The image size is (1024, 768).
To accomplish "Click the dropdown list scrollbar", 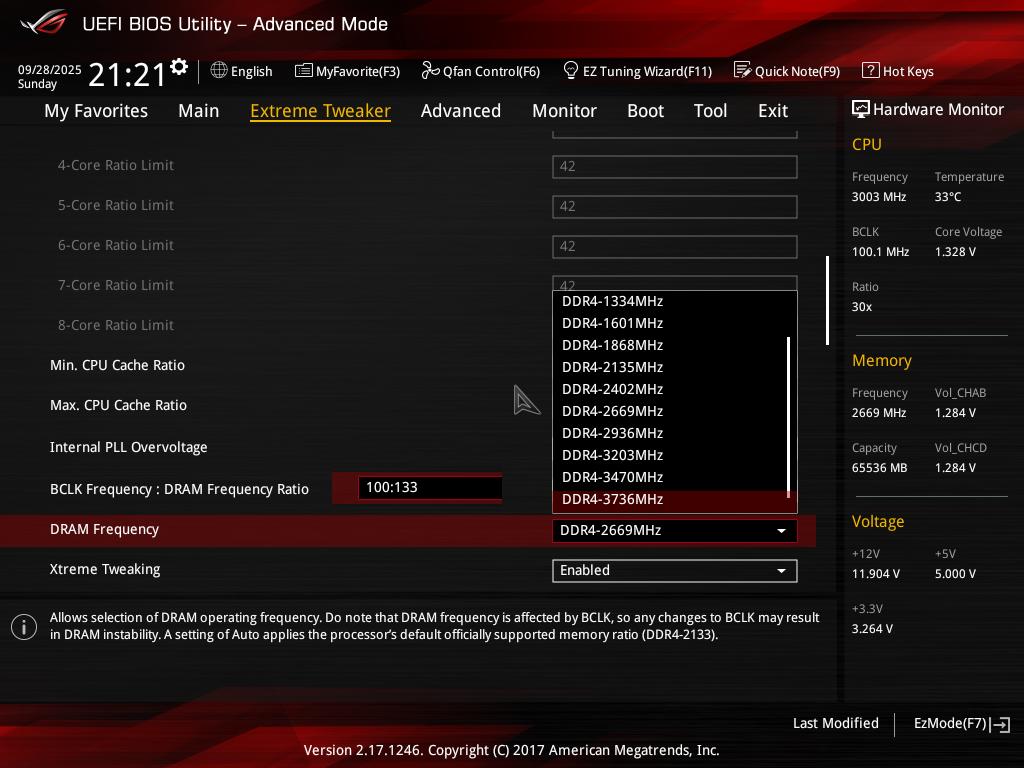I will (789, 417).
